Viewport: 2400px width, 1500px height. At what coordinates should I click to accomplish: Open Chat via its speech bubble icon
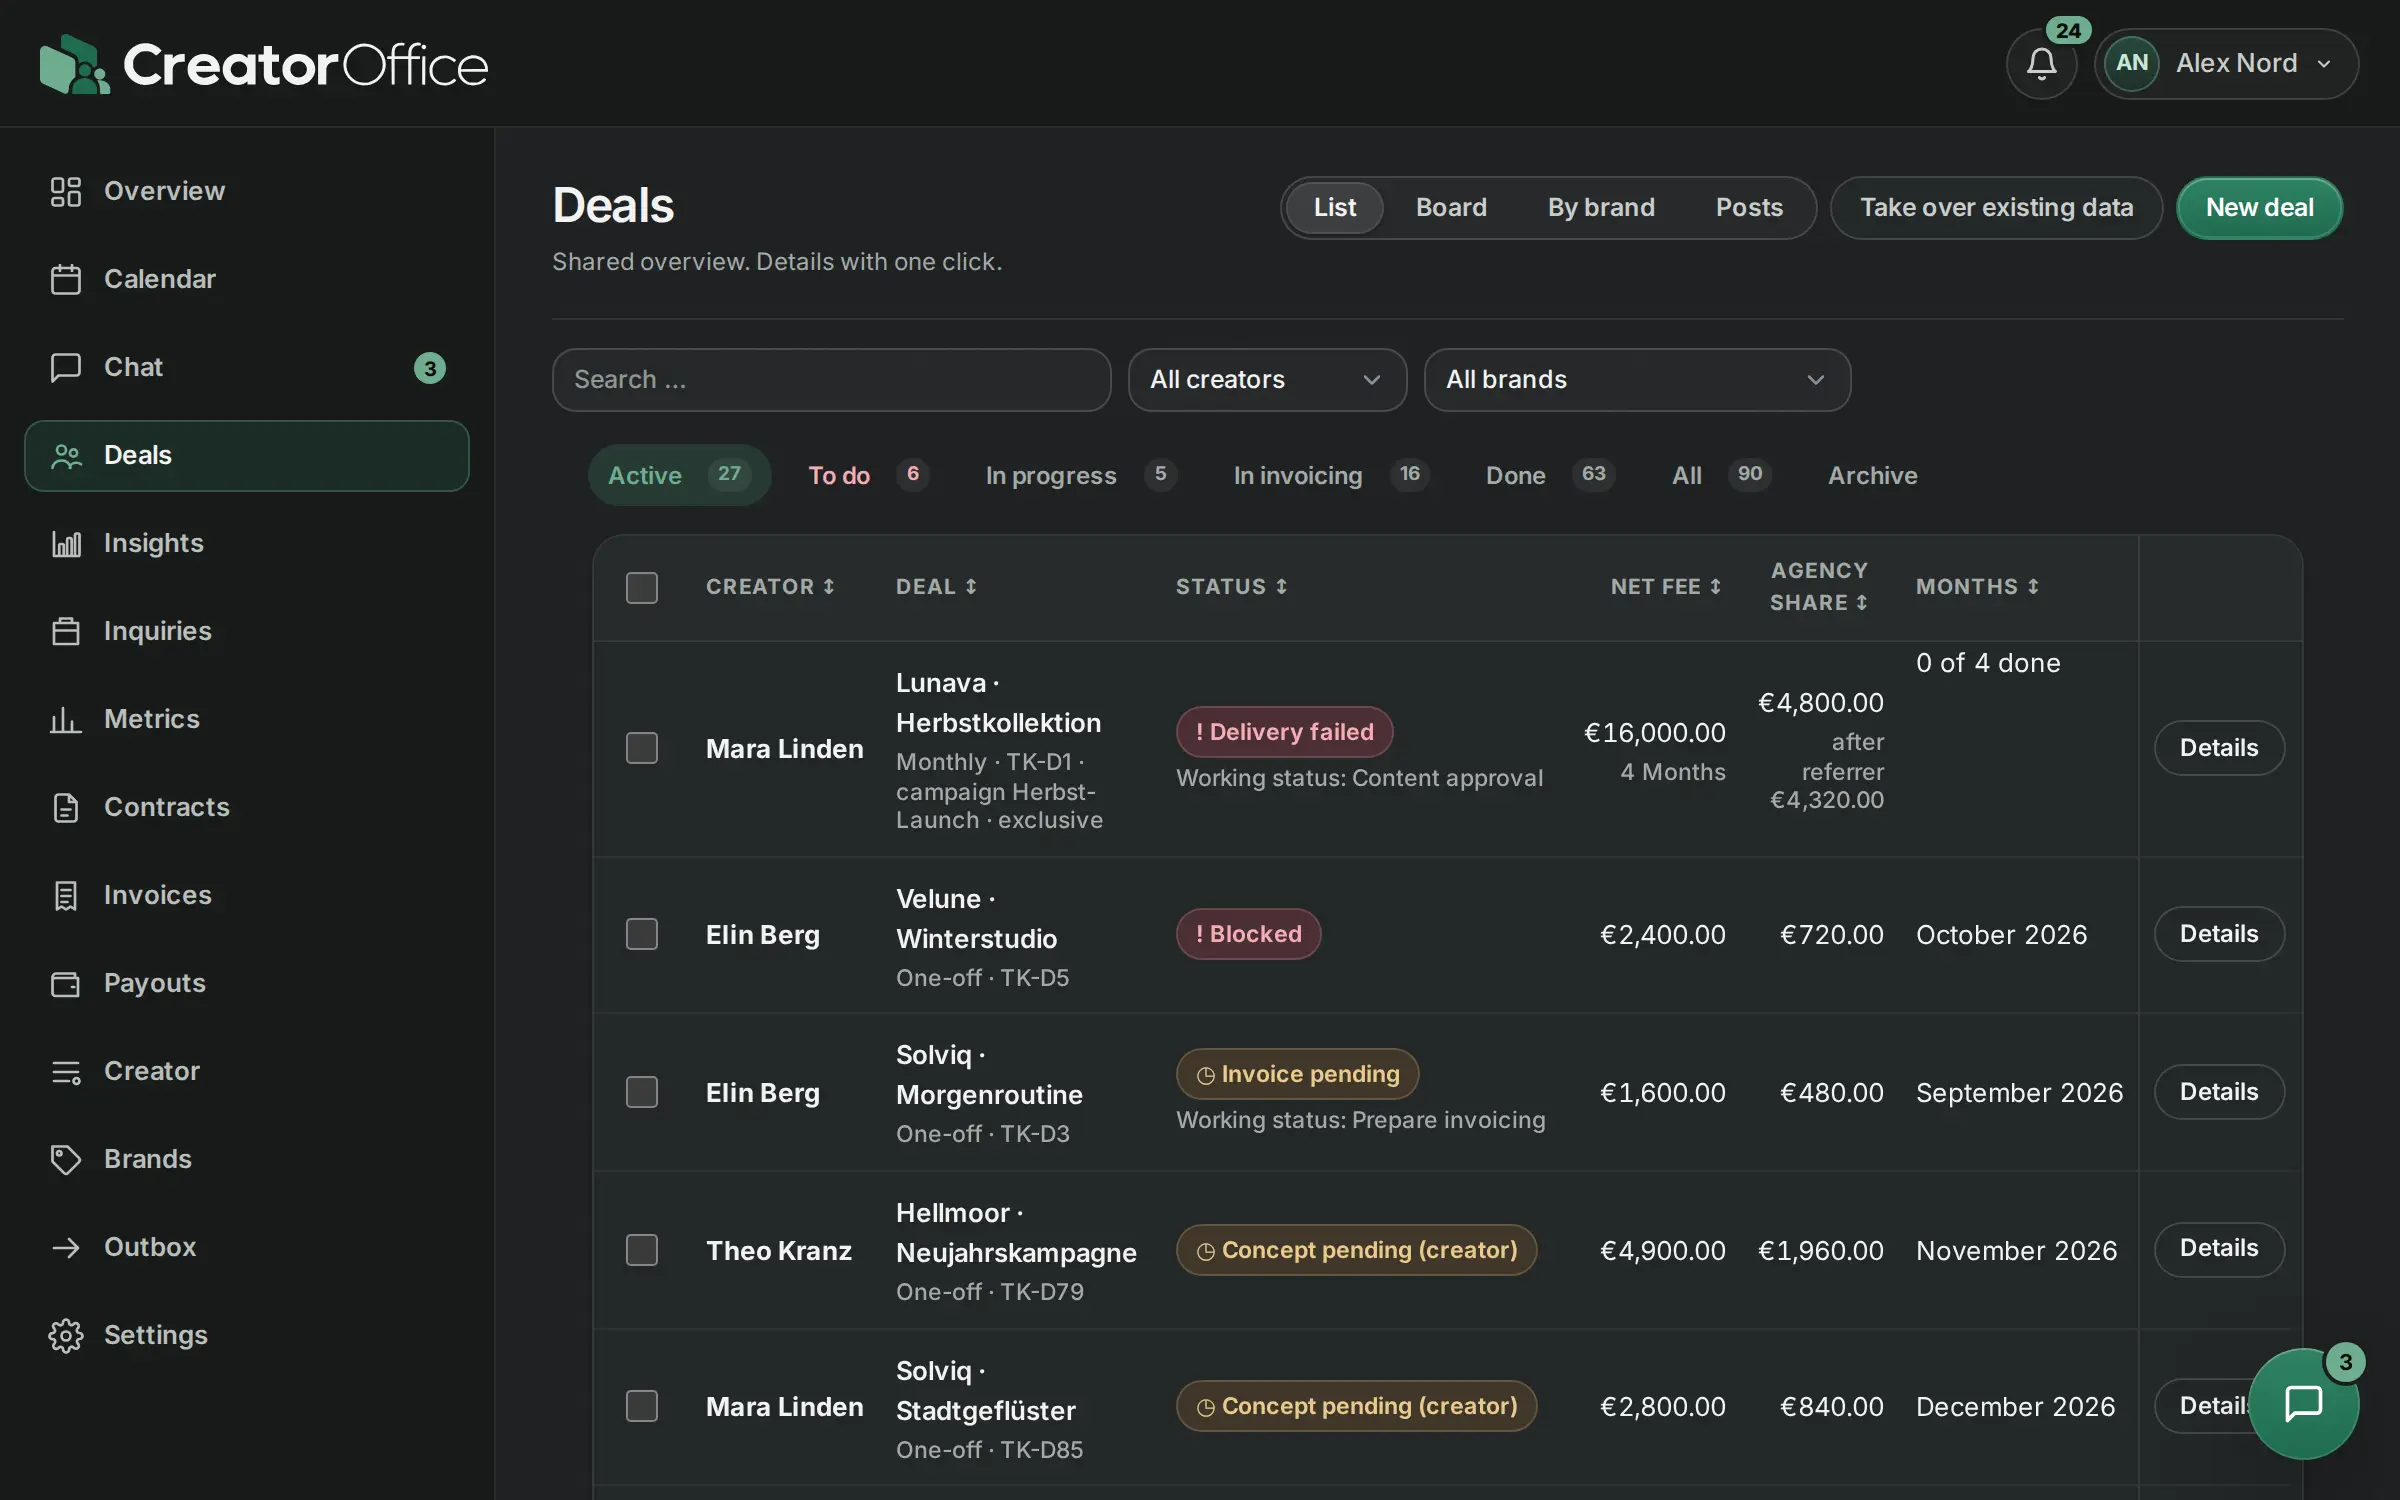click(66, 367)
